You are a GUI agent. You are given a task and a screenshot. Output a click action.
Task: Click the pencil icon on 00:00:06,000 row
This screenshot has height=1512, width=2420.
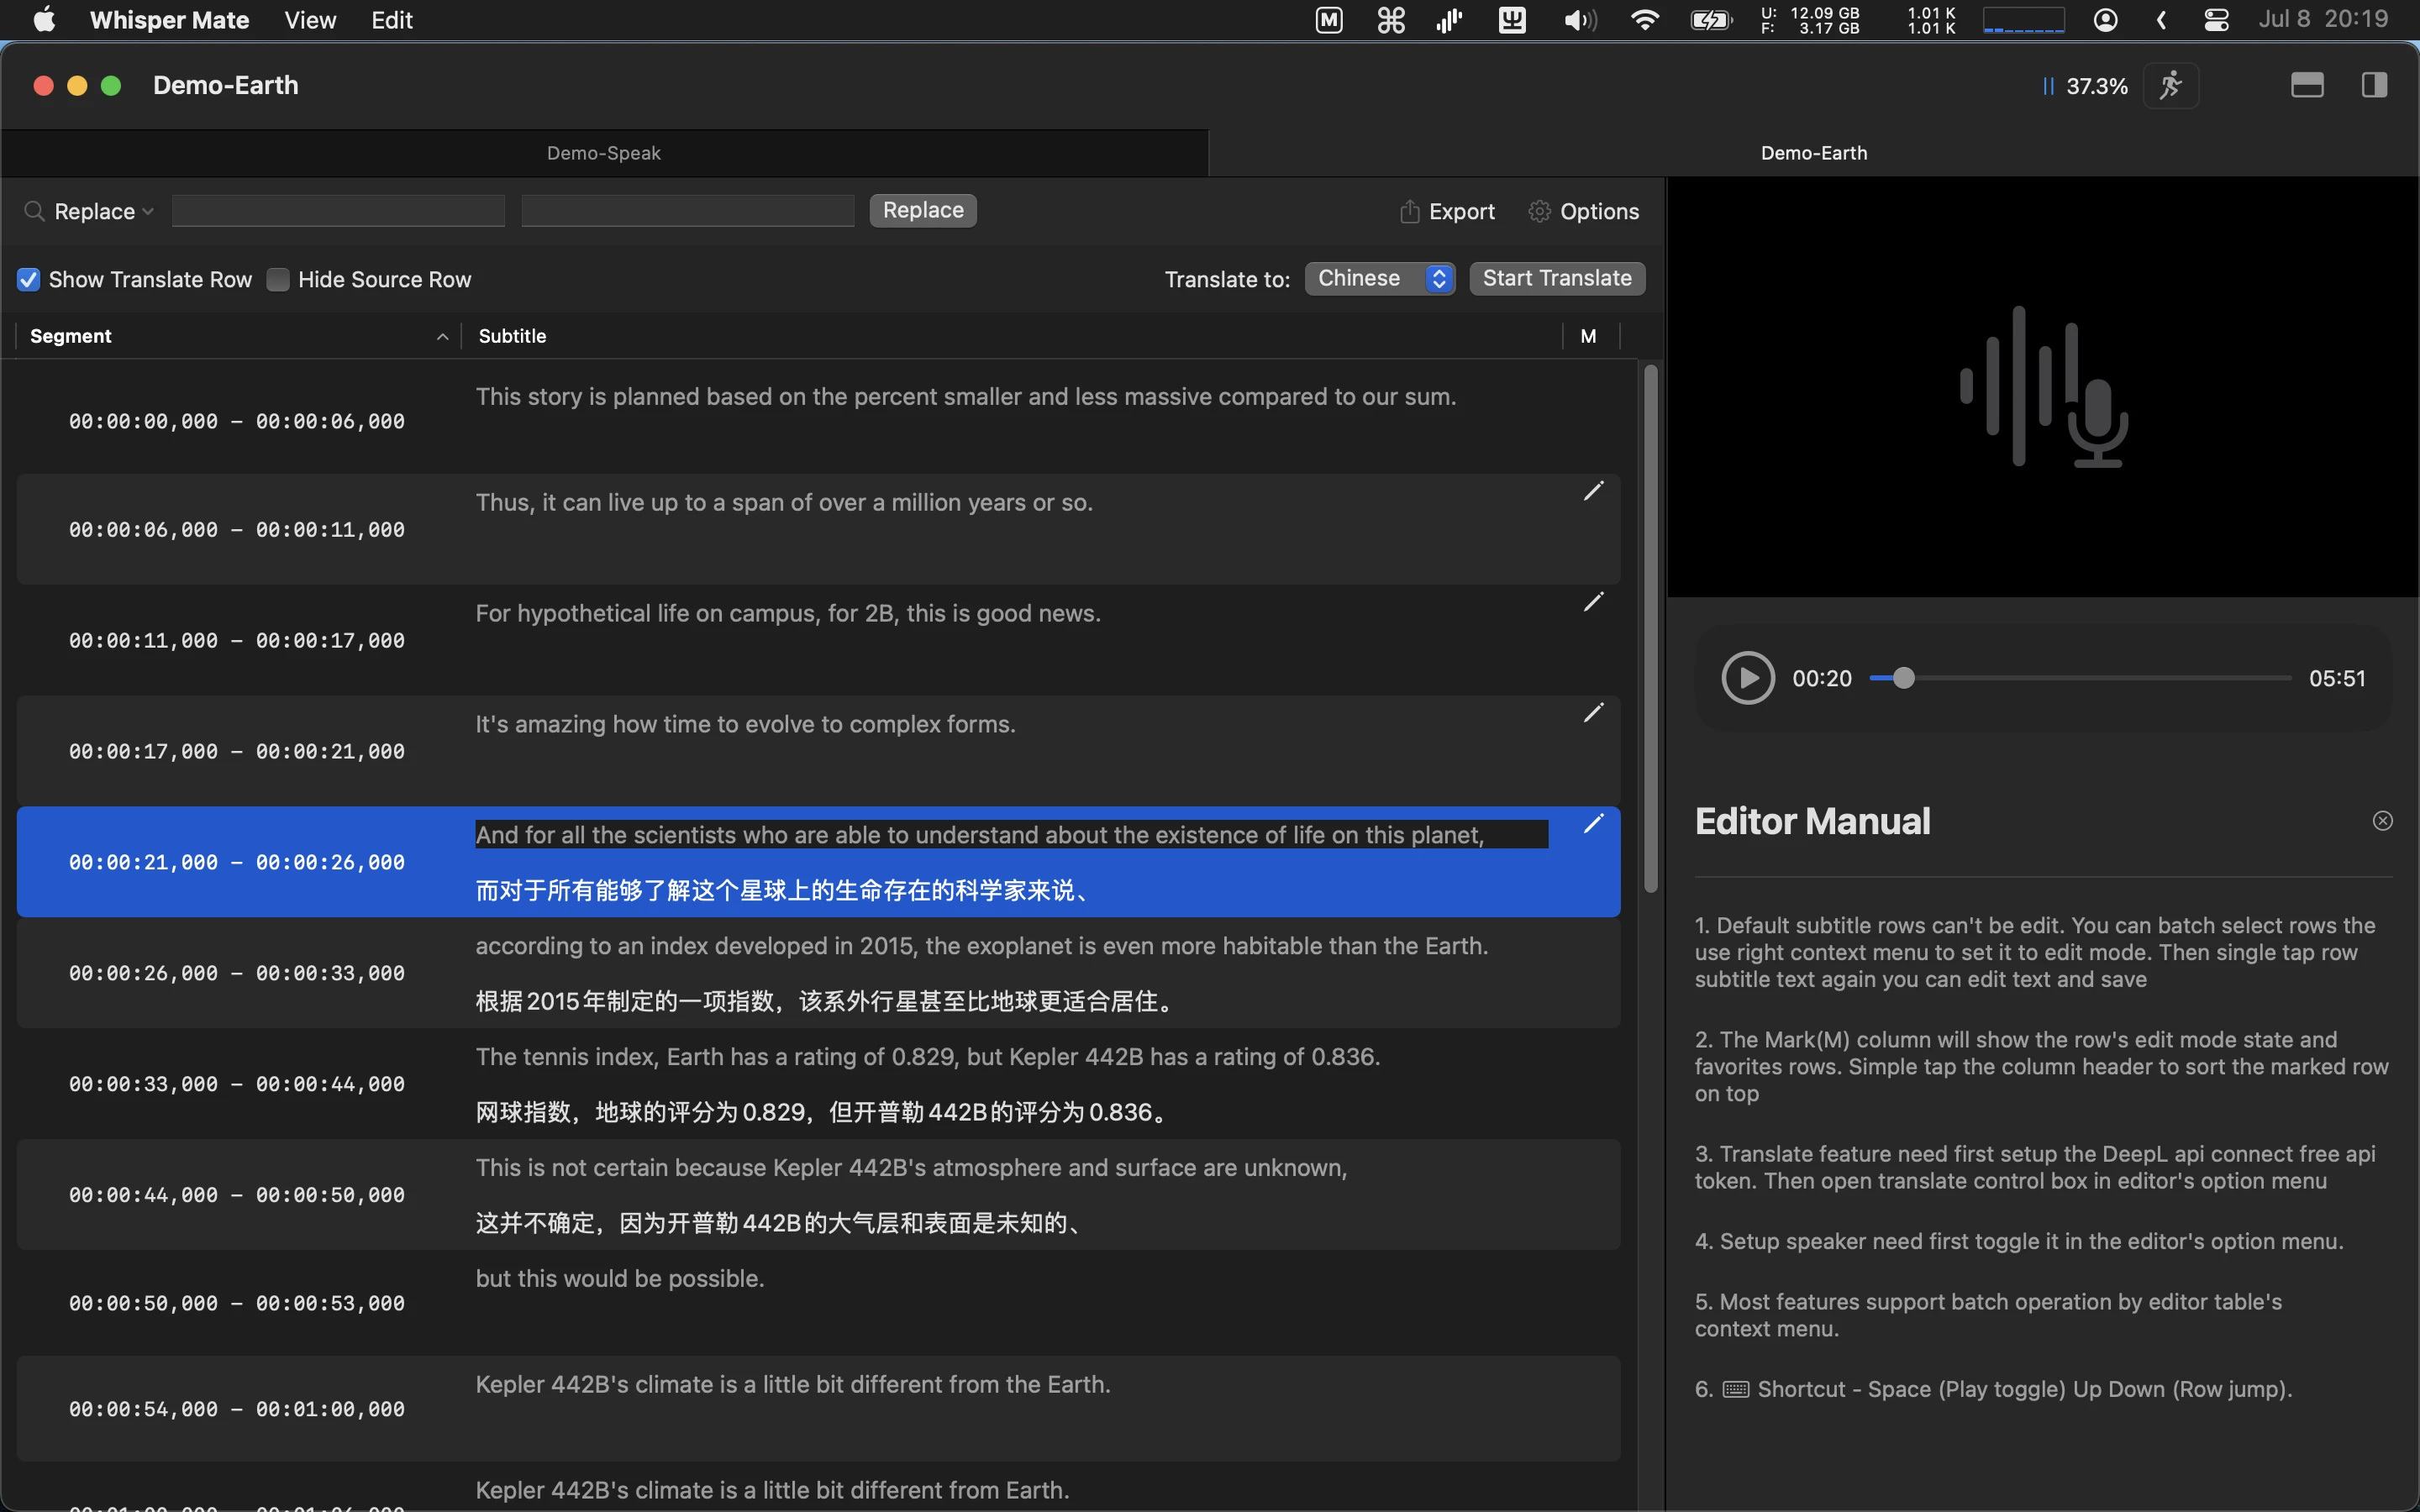tap(1594, 491)
